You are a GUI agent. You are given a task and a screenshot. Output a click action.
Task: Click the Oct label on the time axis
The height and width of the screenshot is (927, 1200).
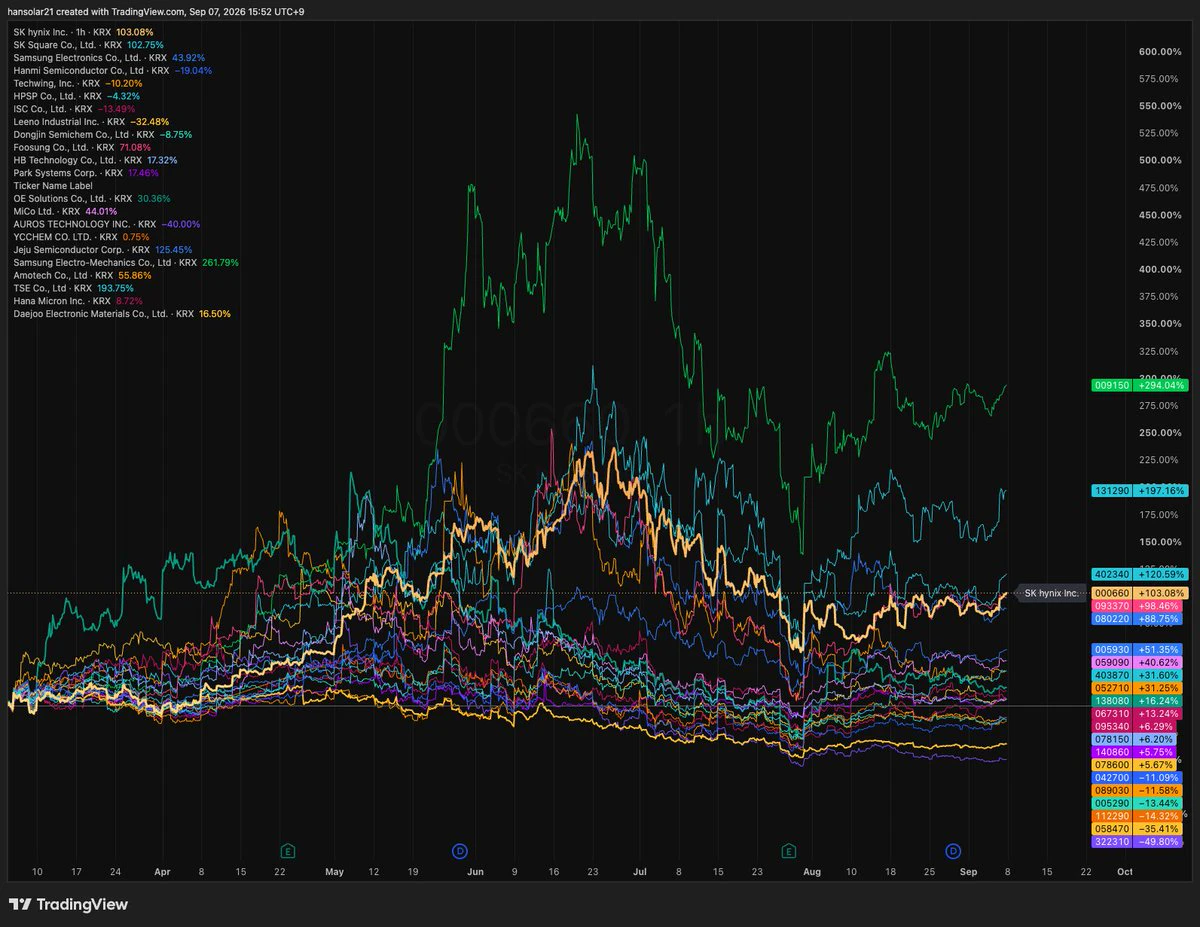1125,872
